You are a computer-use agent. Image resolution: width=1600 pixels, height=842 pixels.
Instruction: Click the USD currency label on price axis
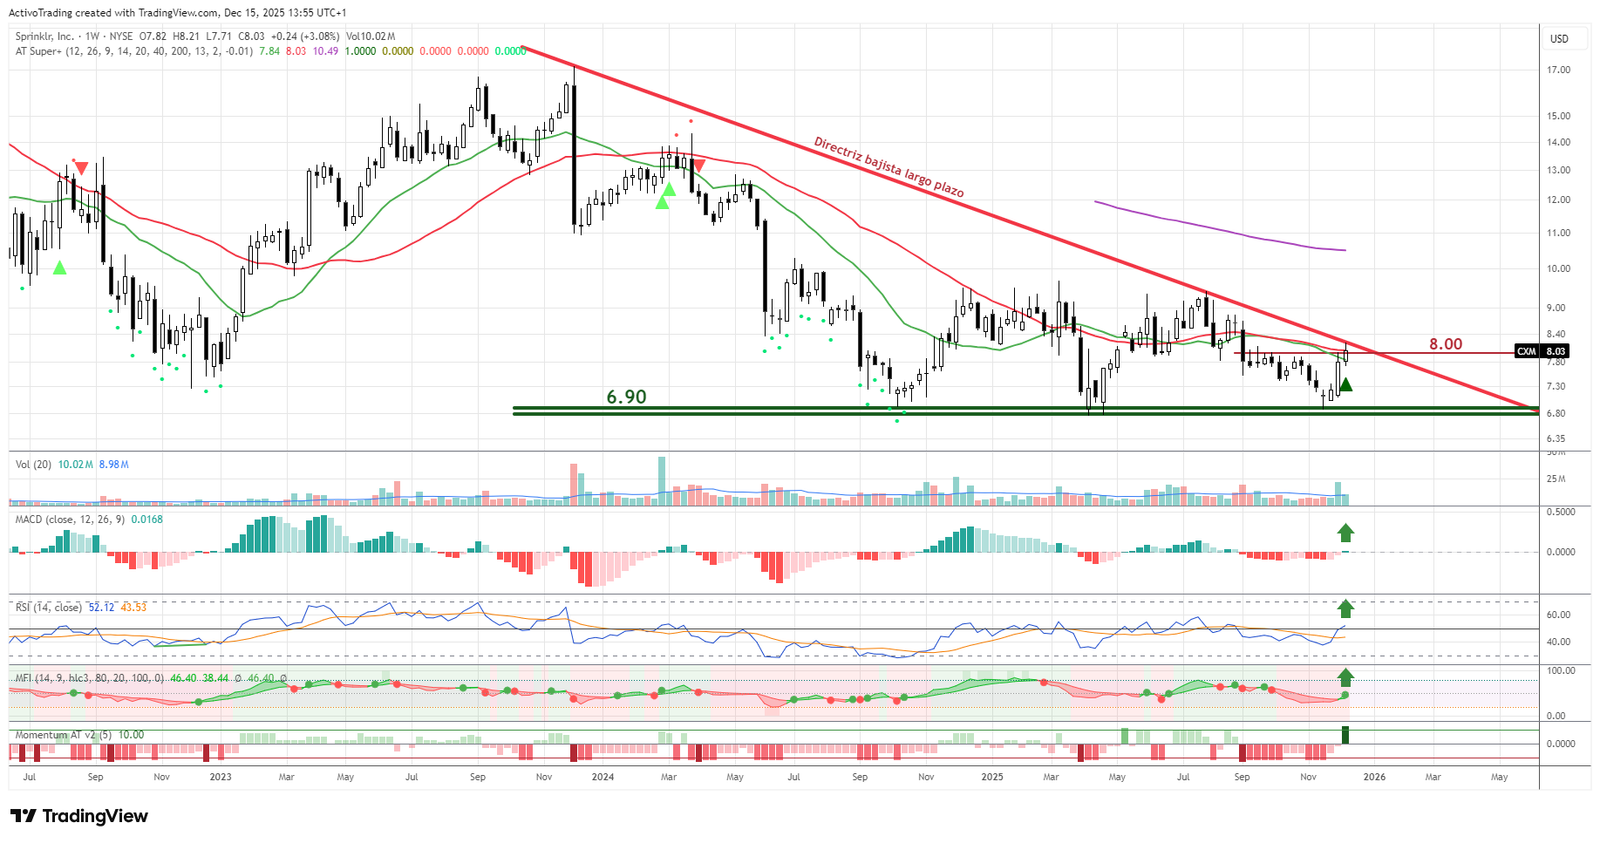pos(1559,39)
